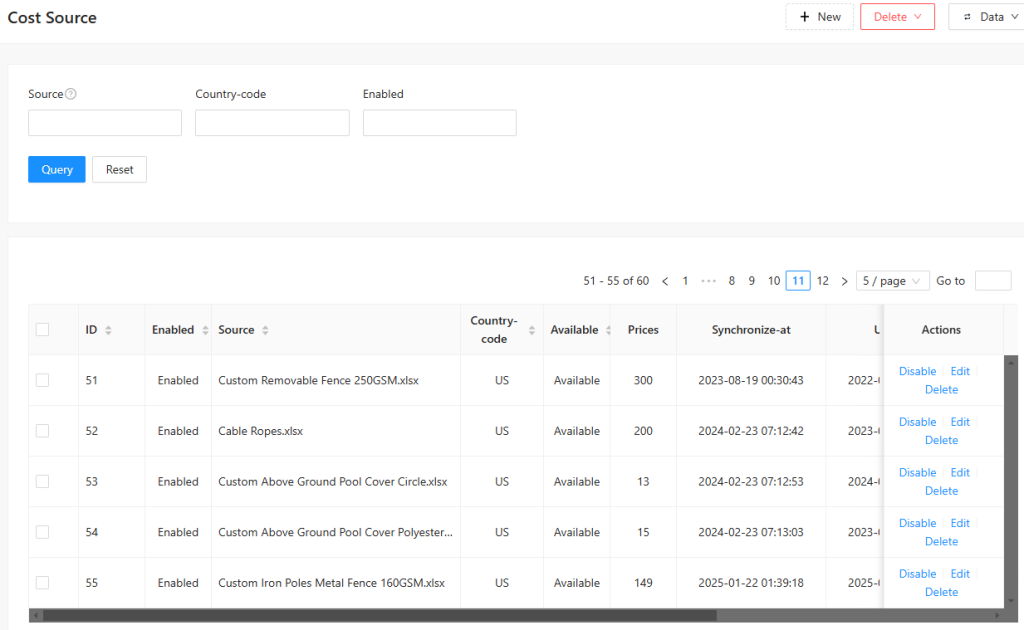Sort table by Enabled column arrows
Screen dimensions: 1024x630
coord(205,330)
